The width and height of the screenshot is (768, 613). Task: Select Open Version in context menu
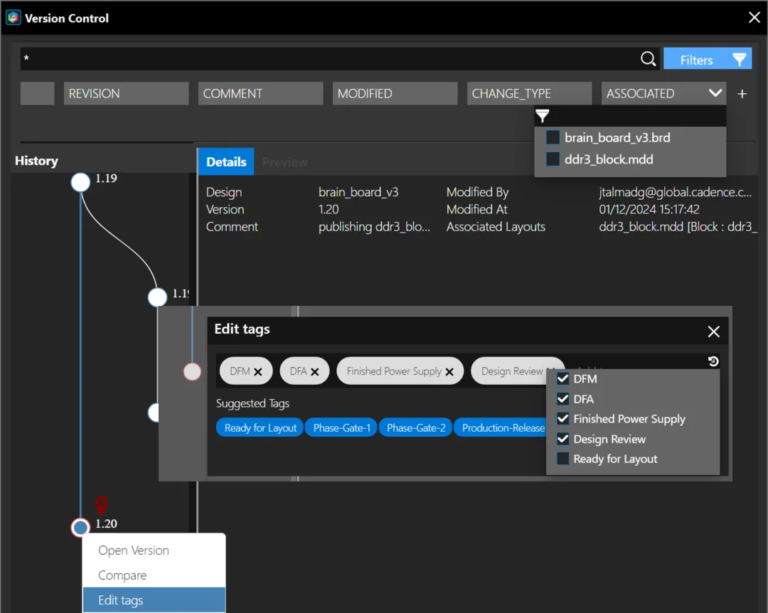pos(133,550)
